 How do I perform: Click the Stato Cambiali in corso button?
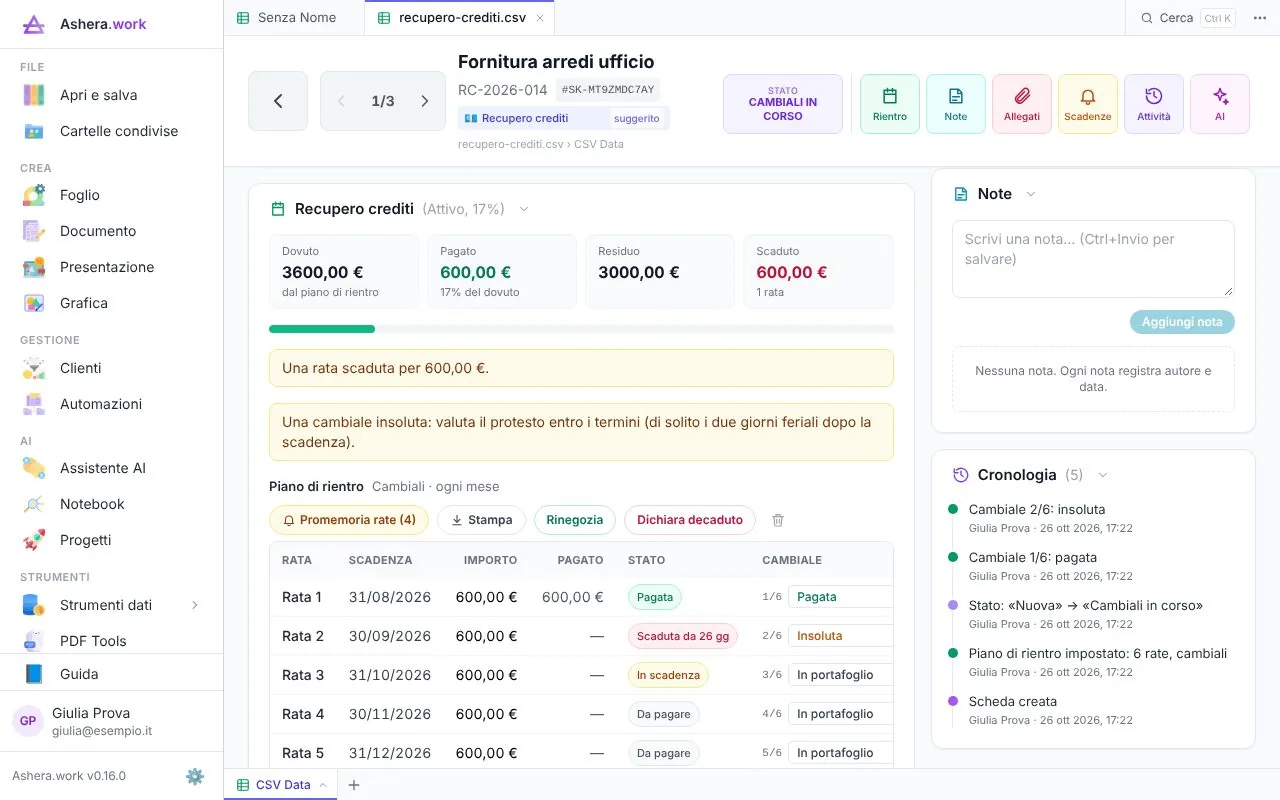[x=783, y=104]
